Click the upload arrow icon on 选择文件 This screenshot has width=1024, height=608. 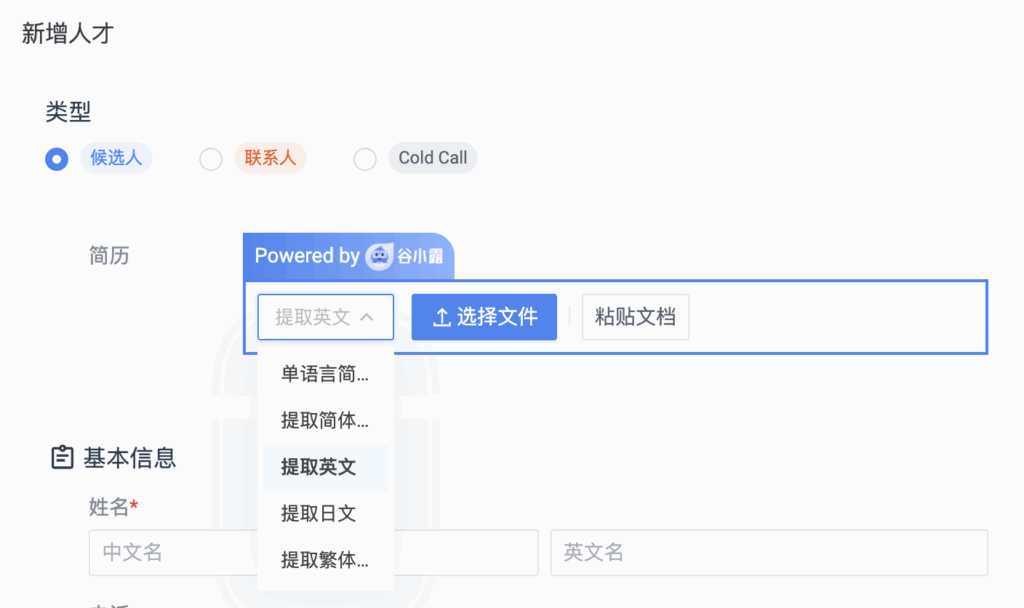[x=442, y=317]
